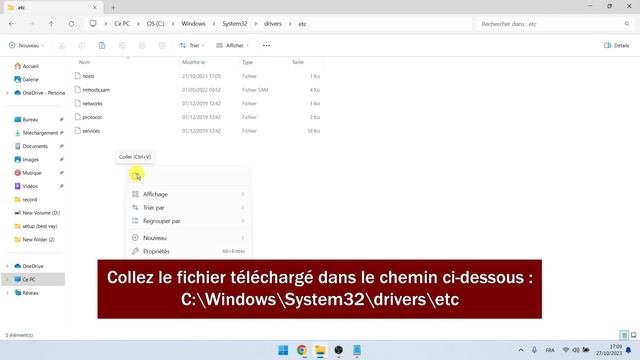Screen dimensions: 640x360
Task: Open the Regrouper par submenu
Action: [x=189, y=221]
